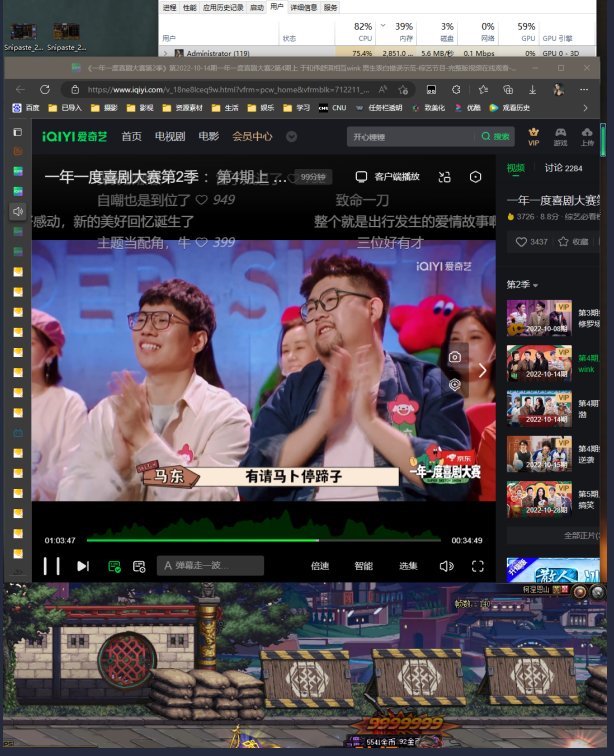The width and height of the screenshot is (614, 756).
Task: Switch to Task Manager 性能 tab
Action: point(190,7)
